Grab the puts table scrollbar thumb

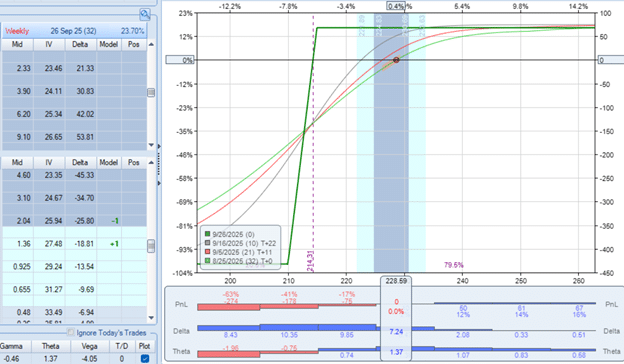(151, 246)
